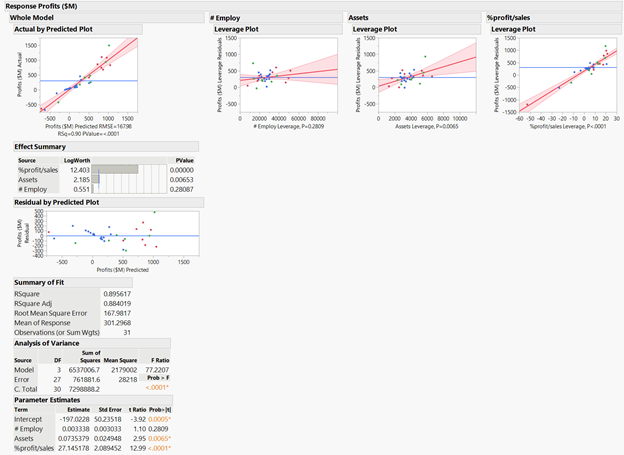This screenshot has height=455, width=624.
Task: Click Assets std error 0.024948
Action: (108, 438)
